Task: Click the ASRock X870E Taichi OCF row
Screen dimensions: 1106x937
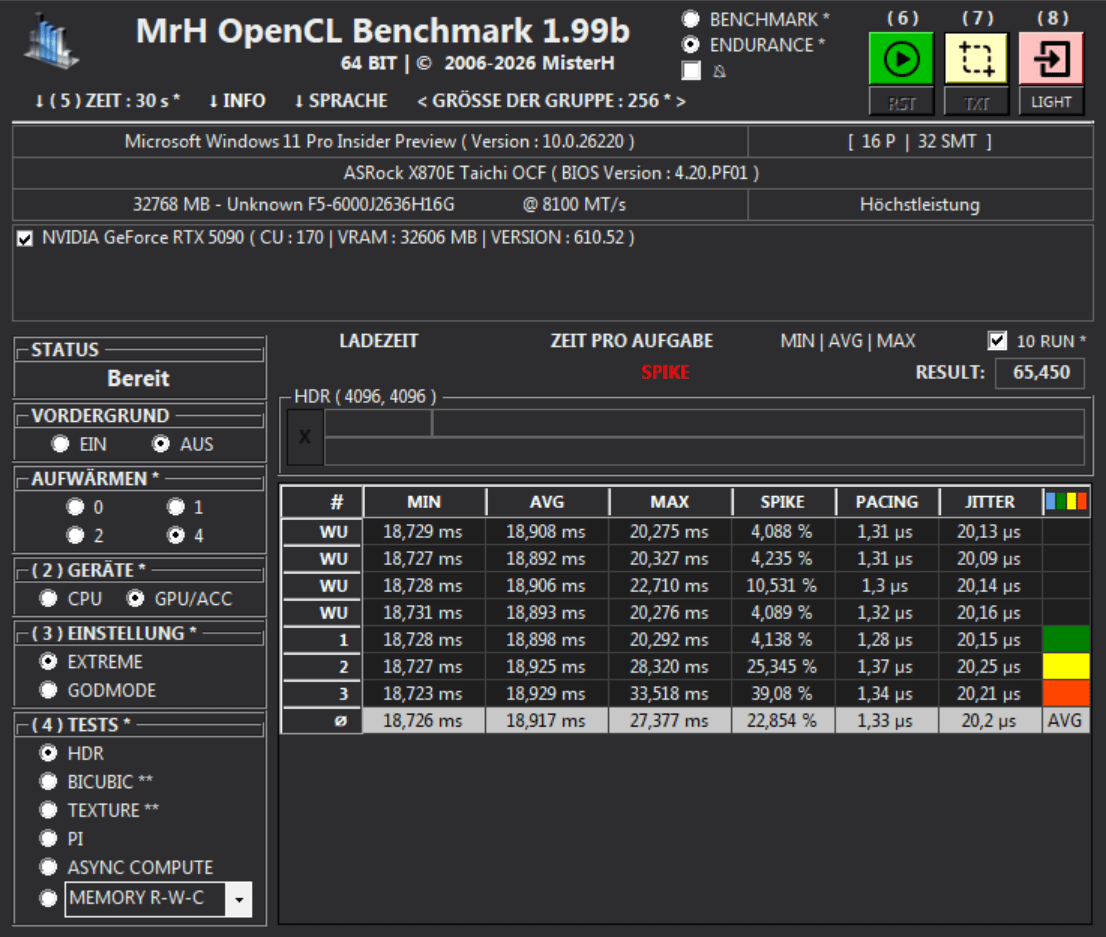Action: (x=552, y=173)
